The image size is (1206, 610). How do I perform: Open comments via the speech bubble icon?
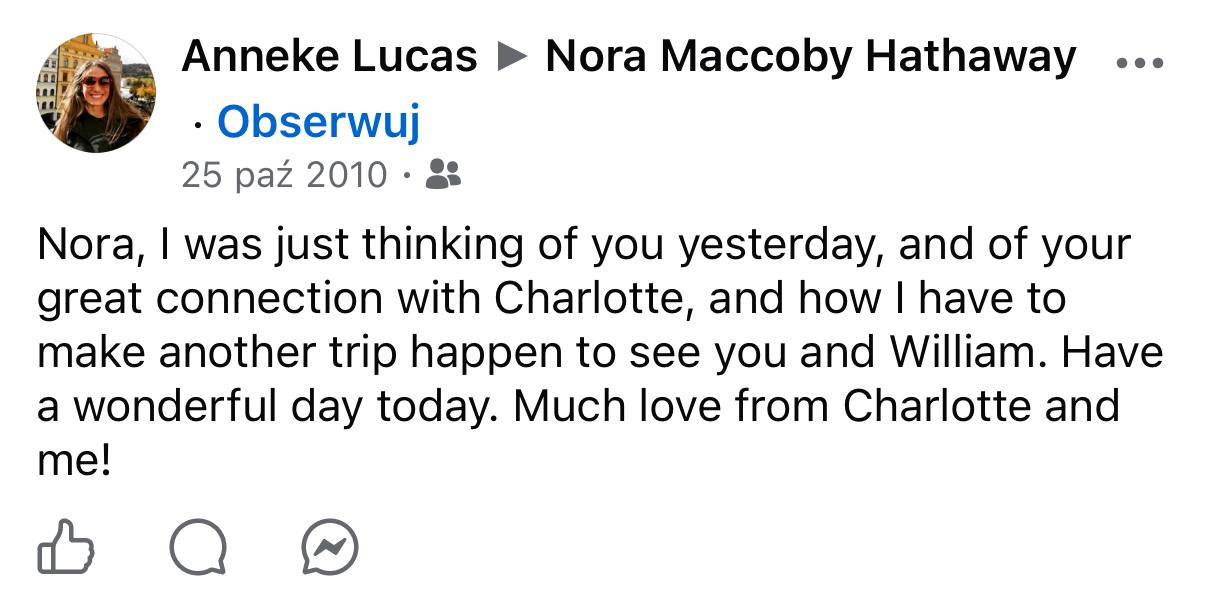click(x=198, y=546)
